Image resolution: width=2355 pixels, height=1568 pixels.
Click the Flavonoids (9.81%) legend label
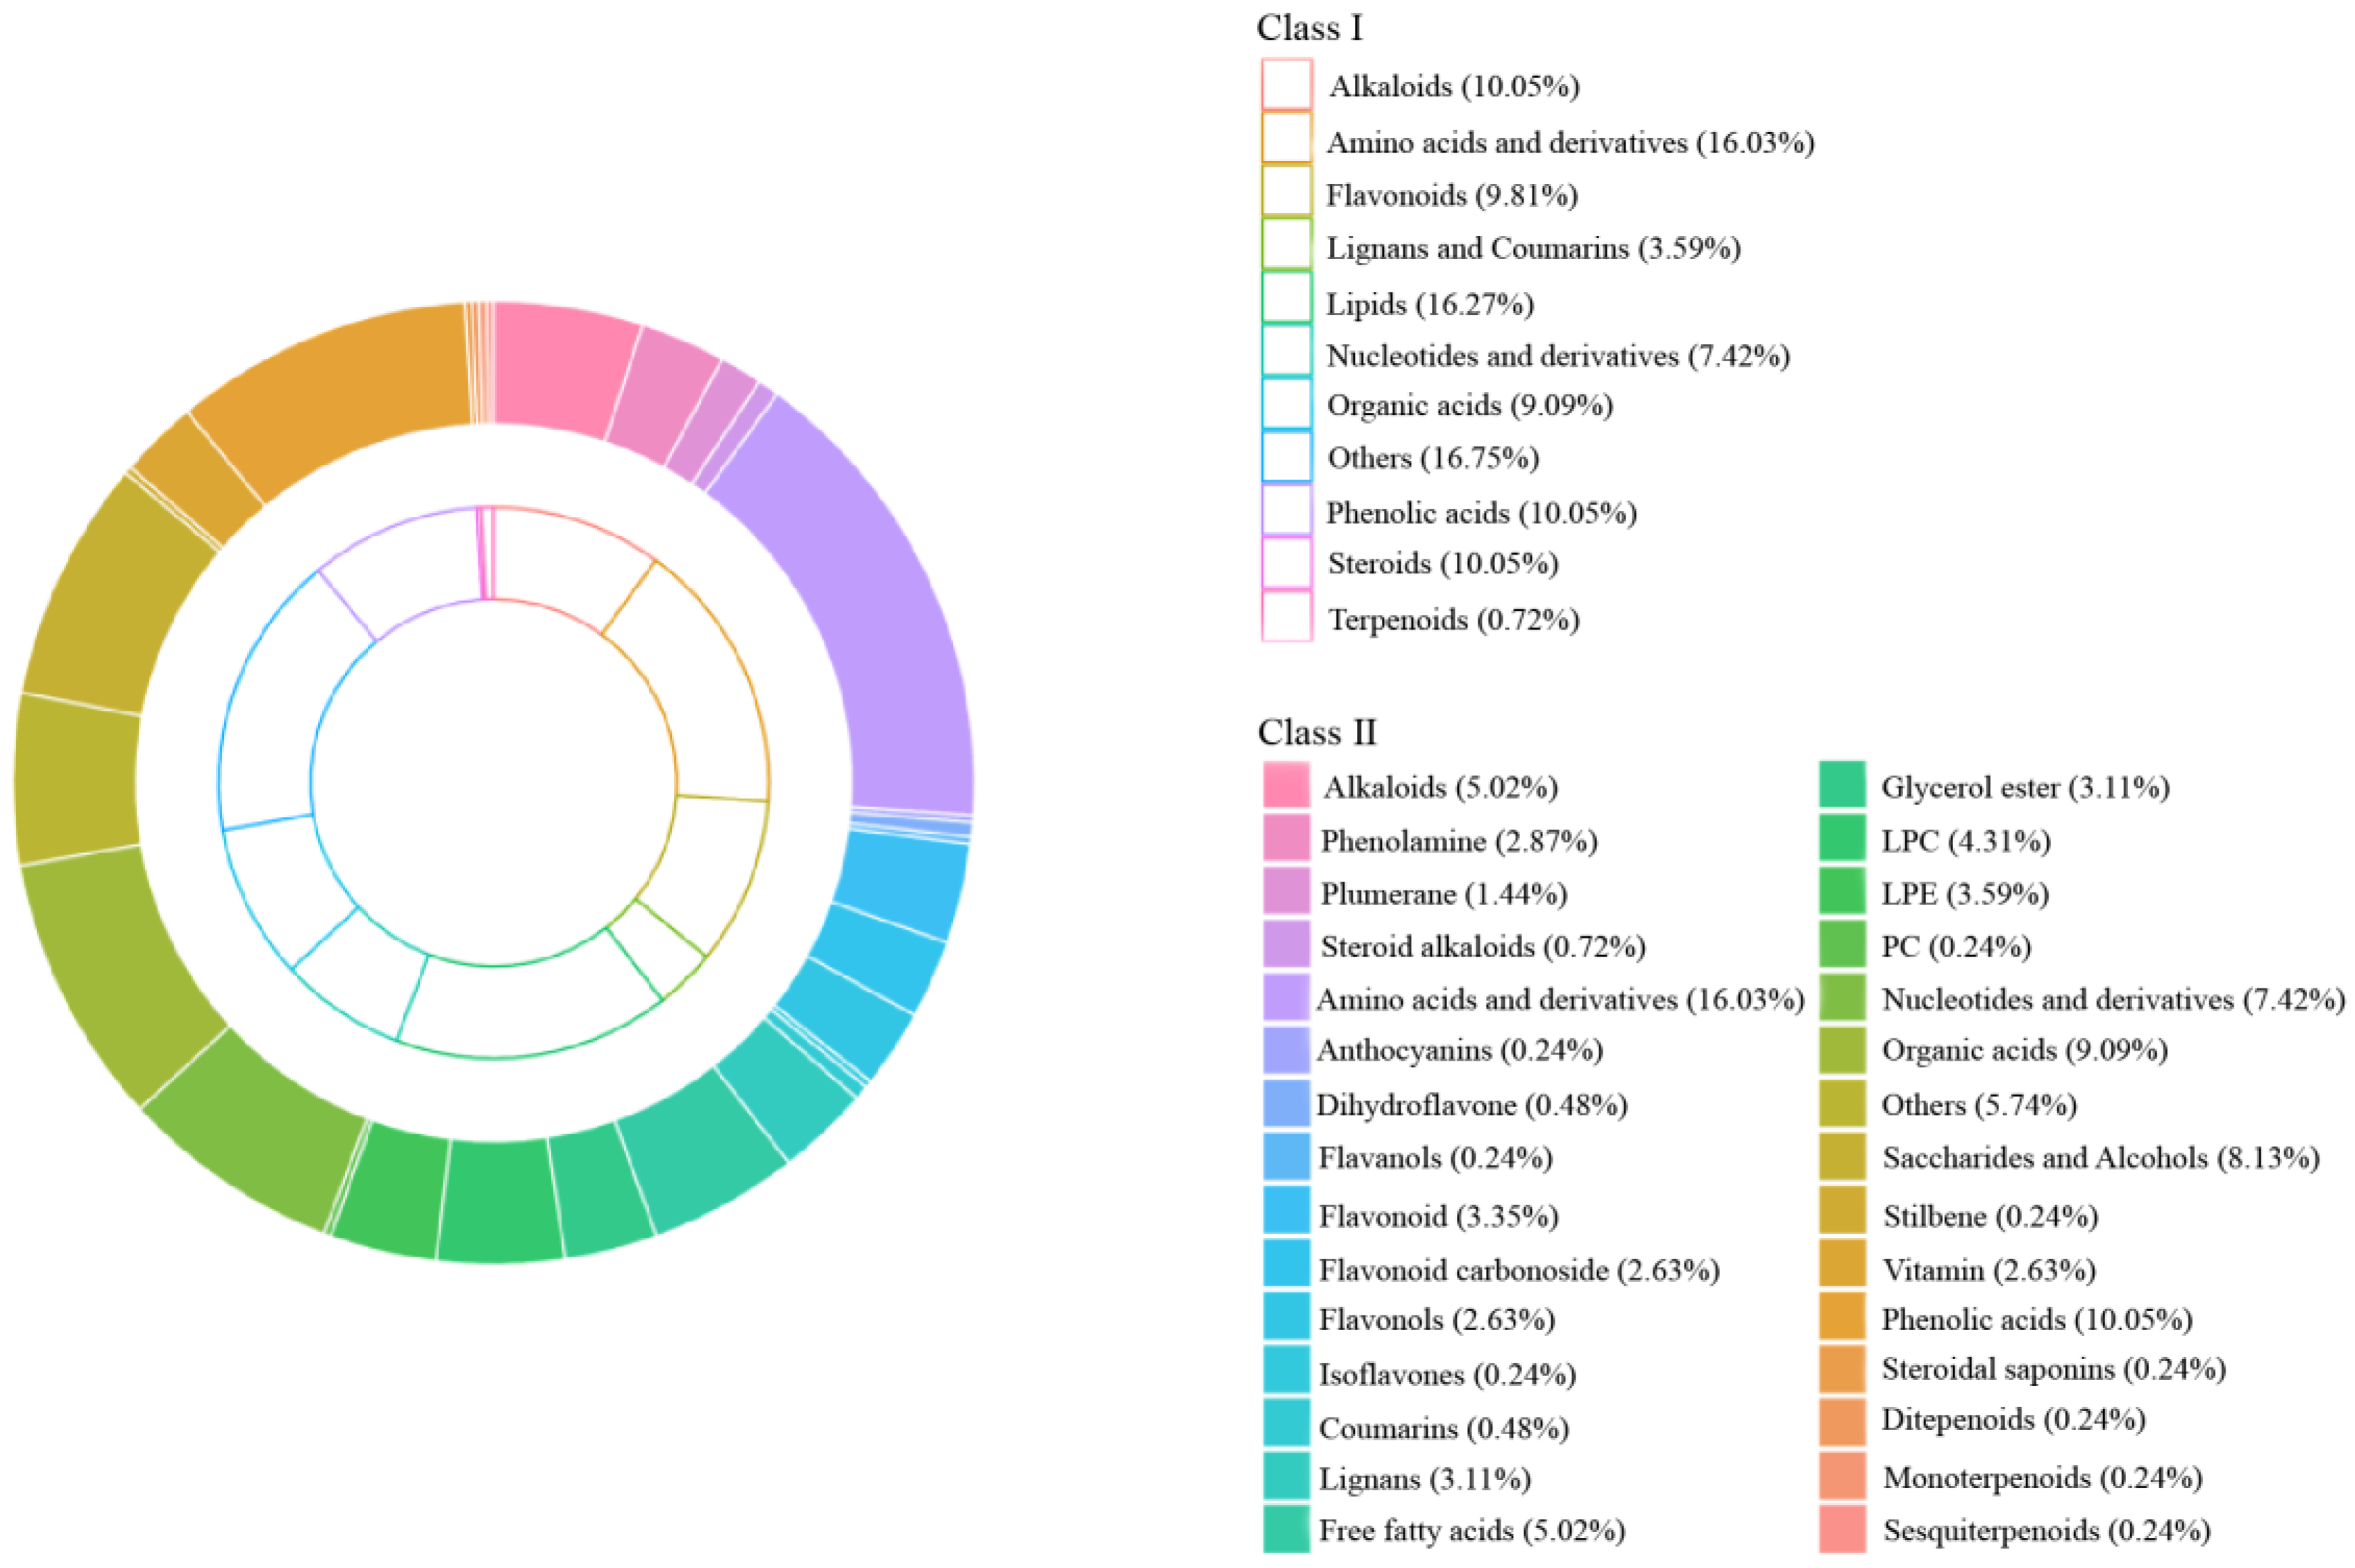(x=1451, y=195)
